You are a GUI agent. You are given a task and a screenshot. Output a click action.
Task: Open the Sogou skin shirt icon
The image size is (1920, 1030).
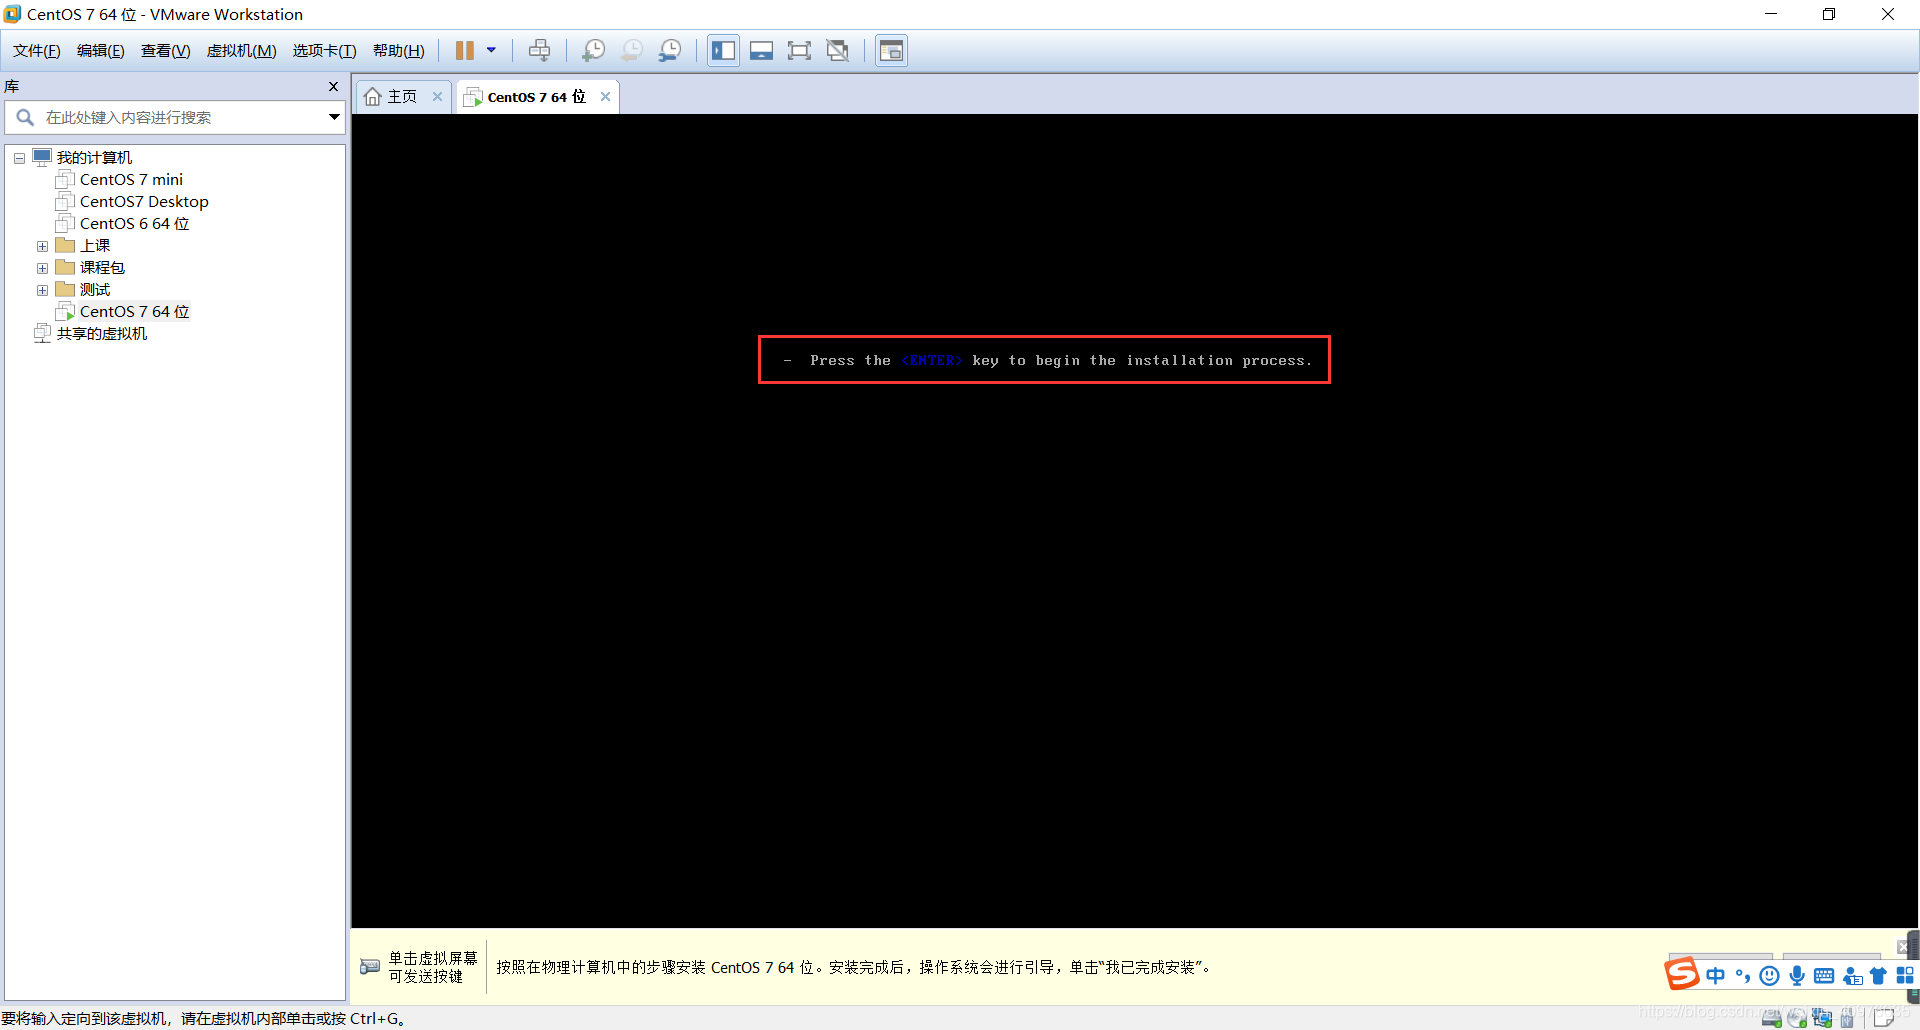[x=1878, y=976]
